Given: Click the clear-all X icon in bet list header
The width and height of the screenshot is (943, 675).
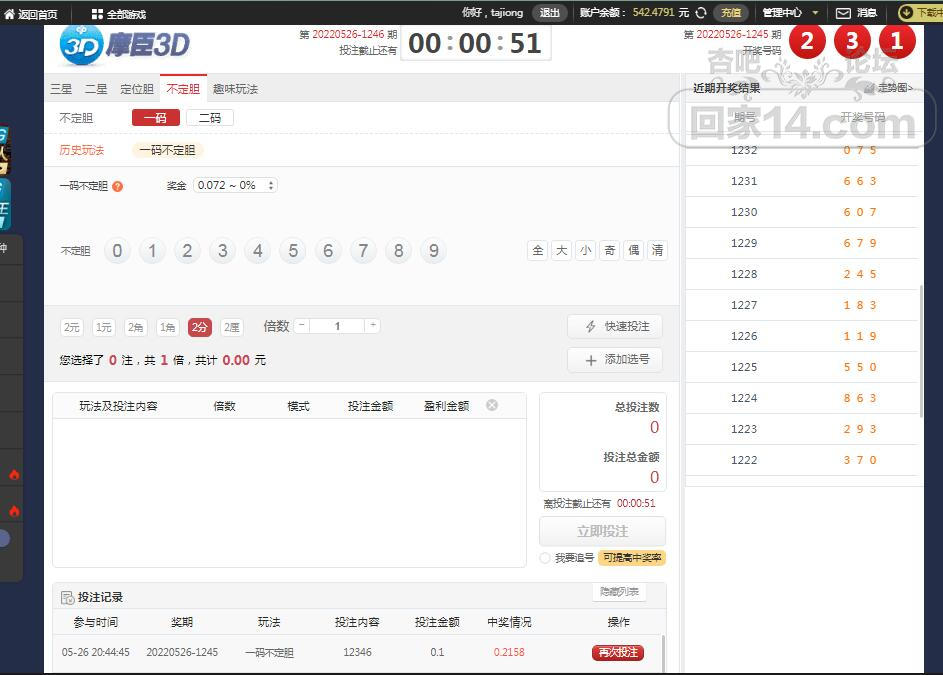Looking at the screenshot, I should 492,405.
